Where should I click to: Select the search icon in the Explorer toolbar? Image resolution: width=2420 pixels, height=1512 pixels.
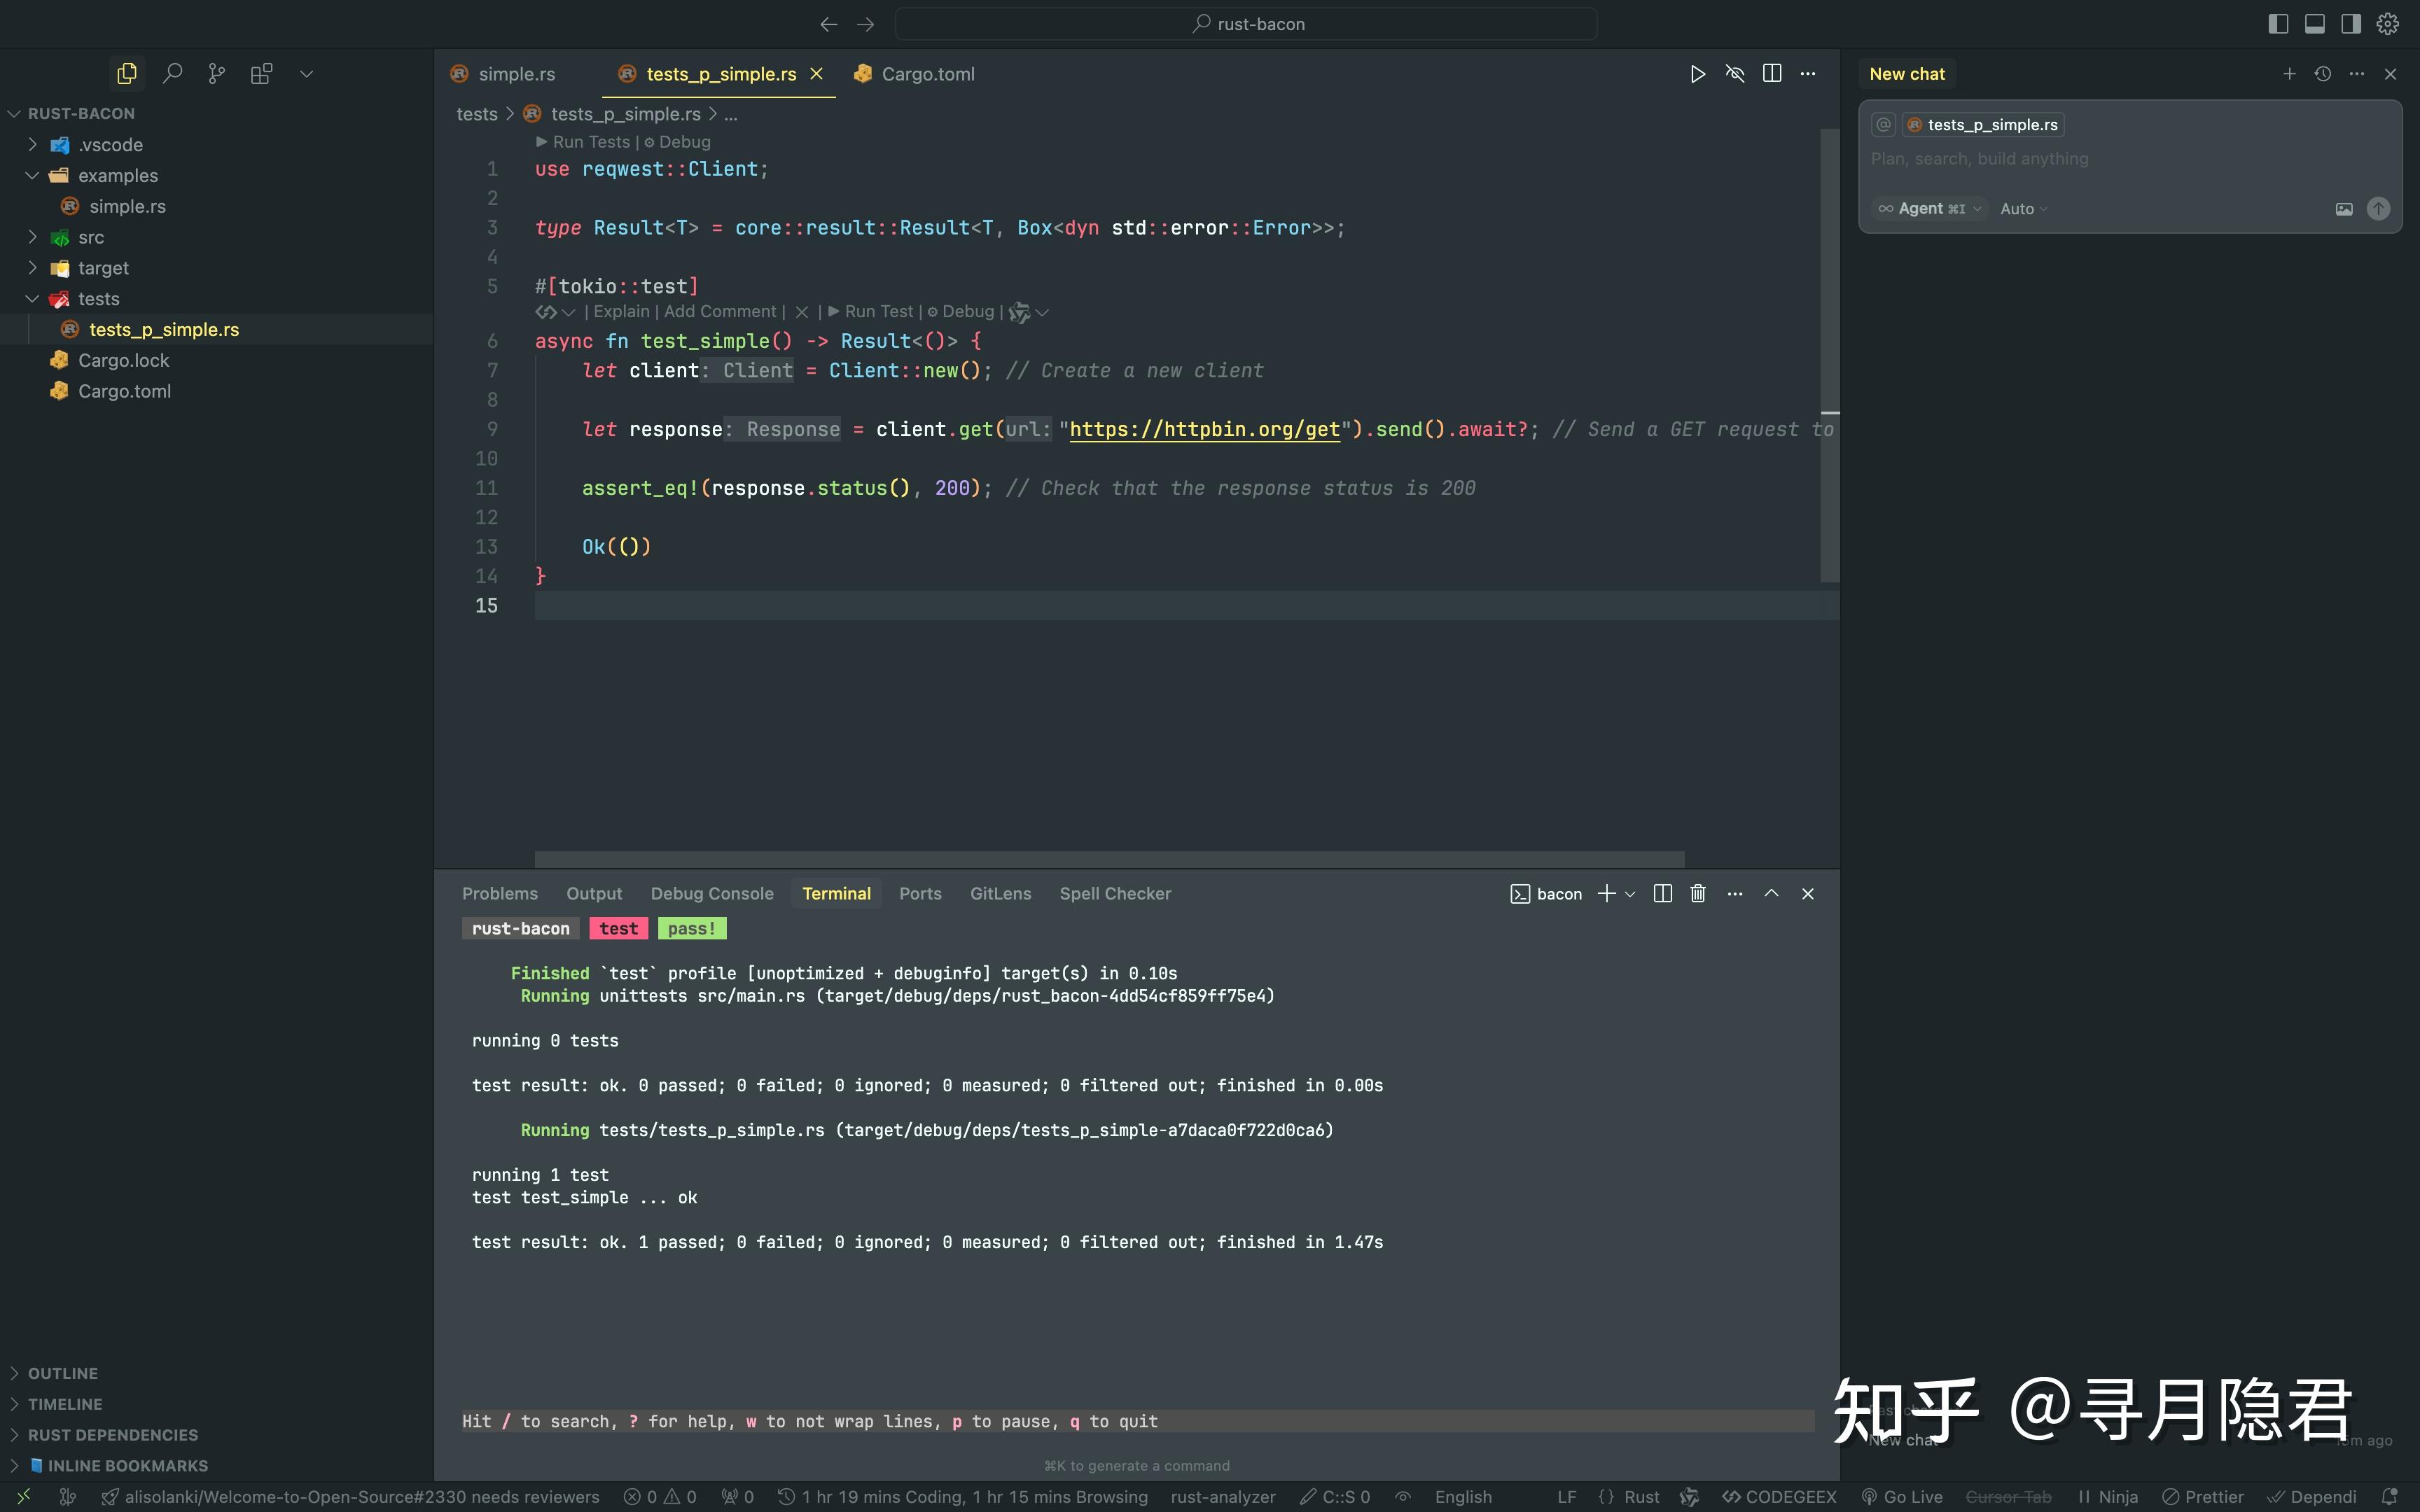(172, 73)
